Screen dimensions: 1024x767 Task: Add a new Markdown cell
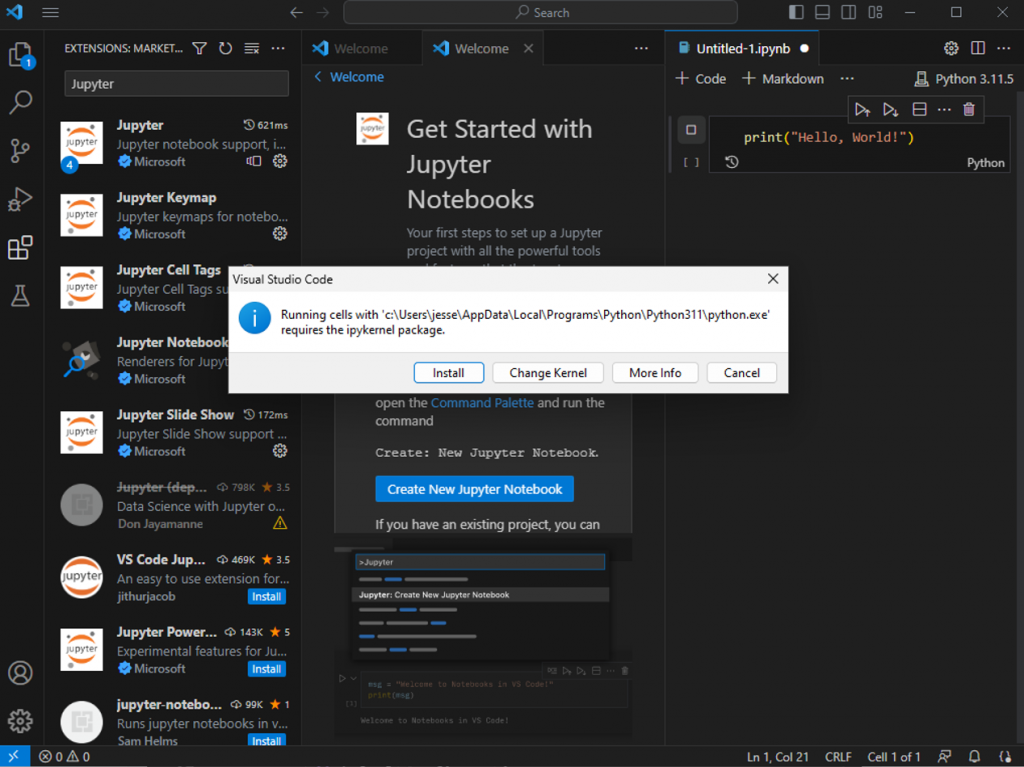[x=783, y=79]
